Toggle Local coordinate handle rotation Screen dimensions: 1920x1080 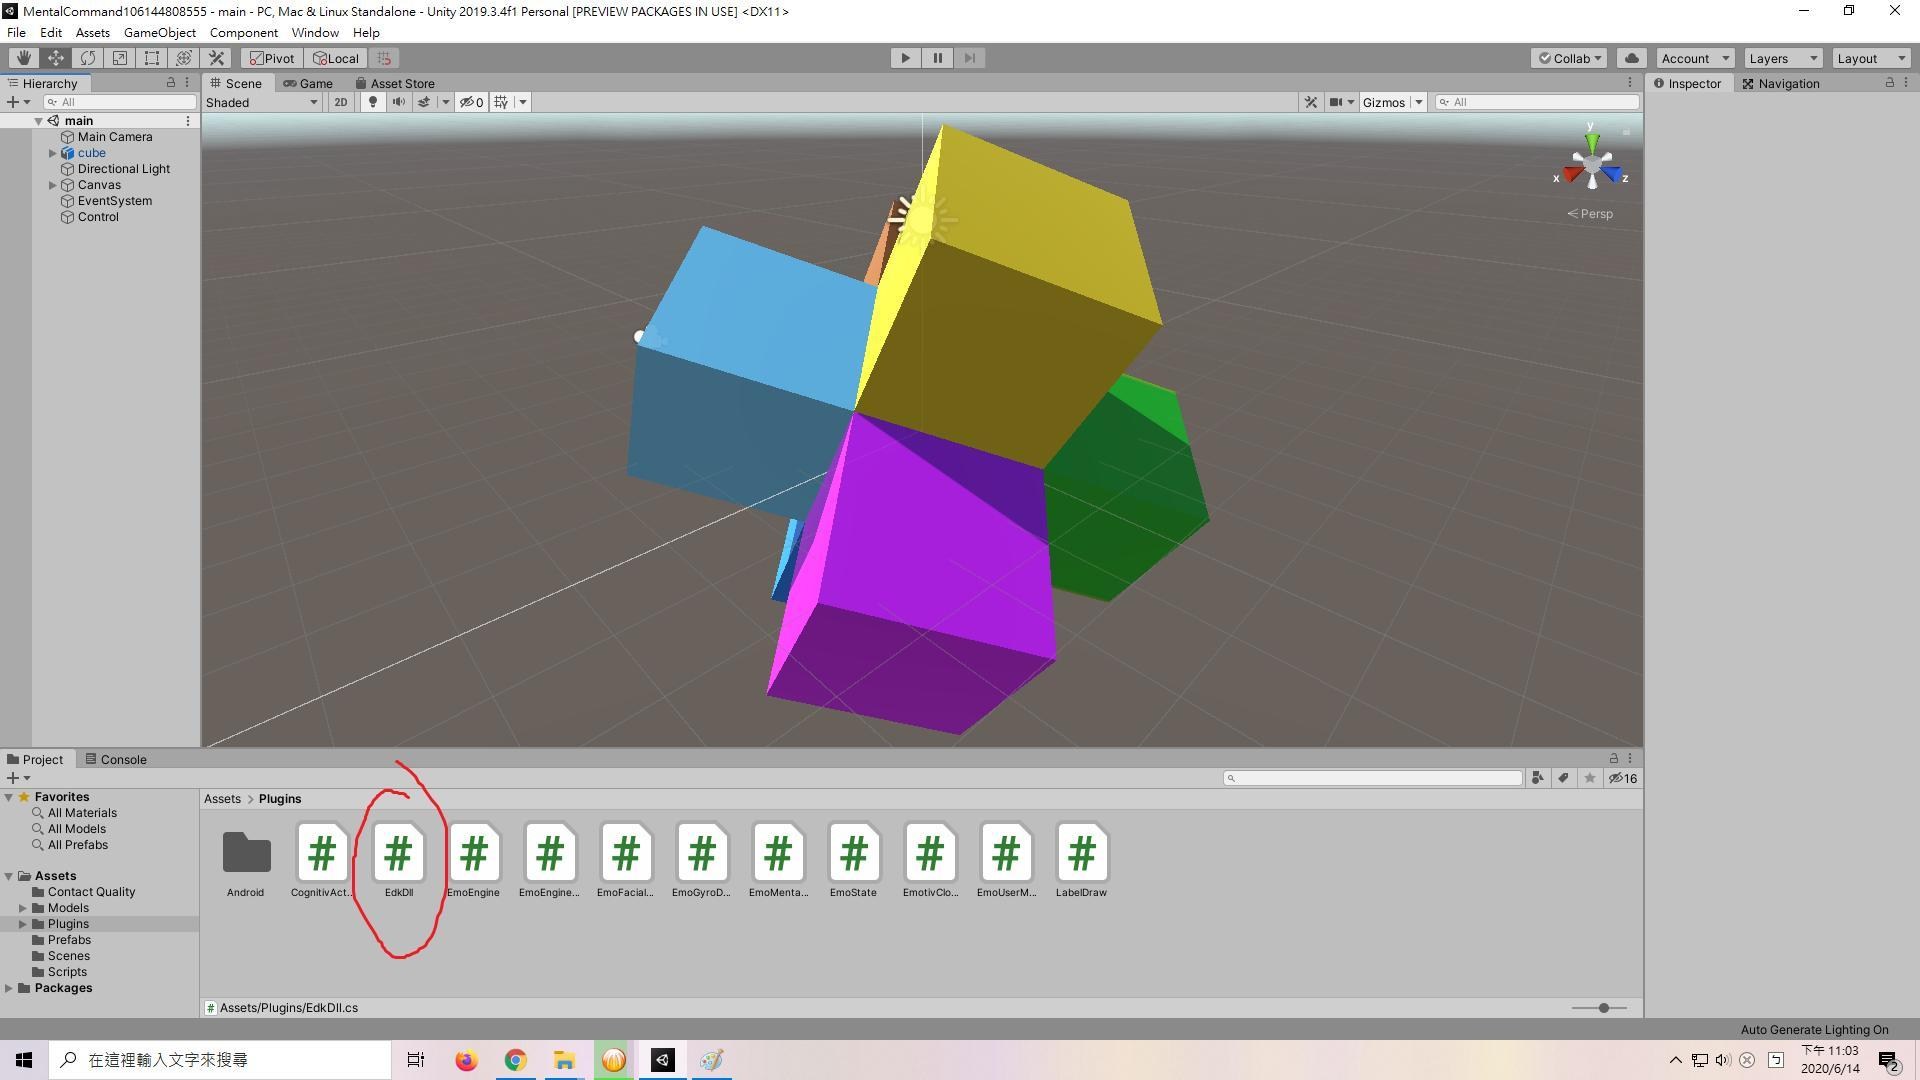click(335, 58)
